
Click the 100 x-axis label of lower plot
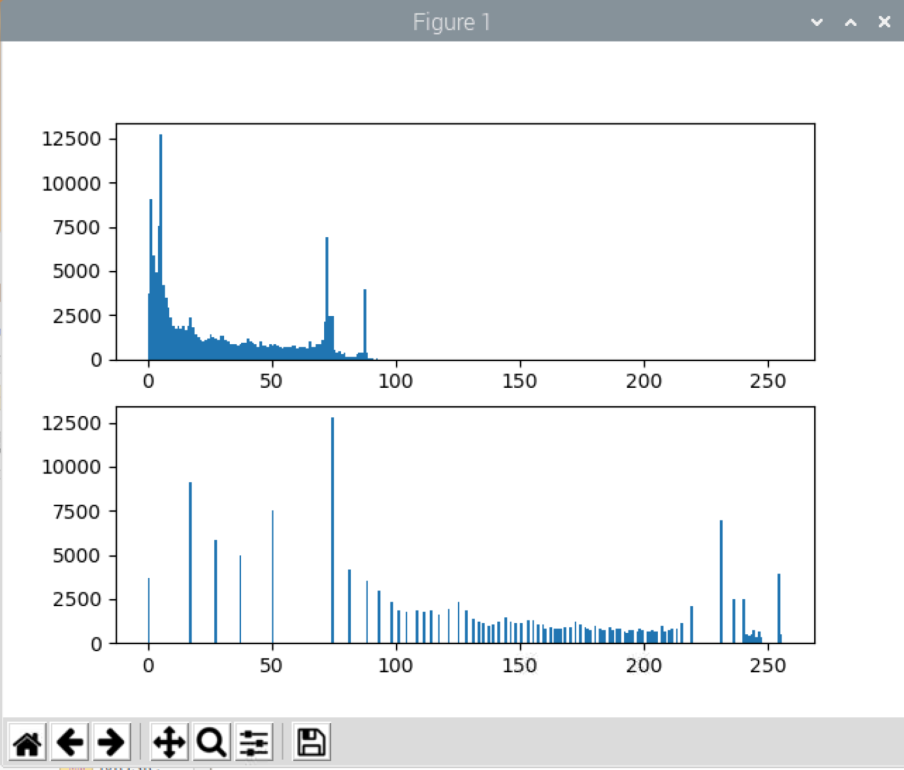[x=396, y=666]
